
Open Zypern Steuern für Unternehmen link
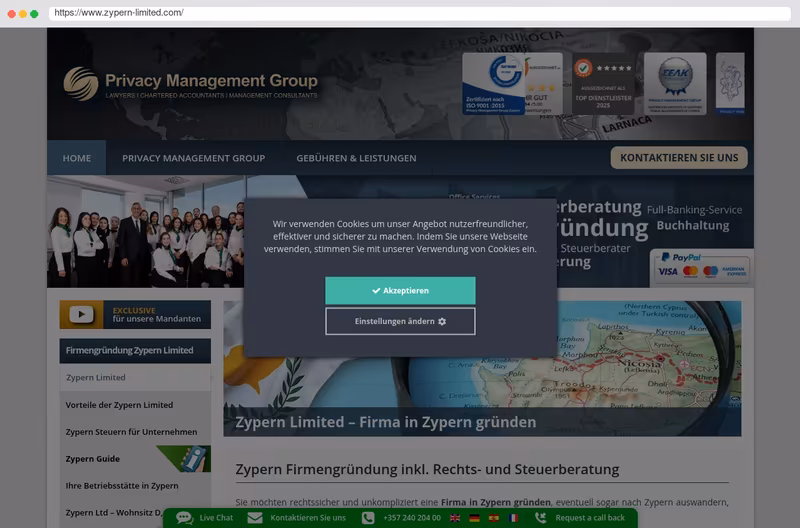131,432
